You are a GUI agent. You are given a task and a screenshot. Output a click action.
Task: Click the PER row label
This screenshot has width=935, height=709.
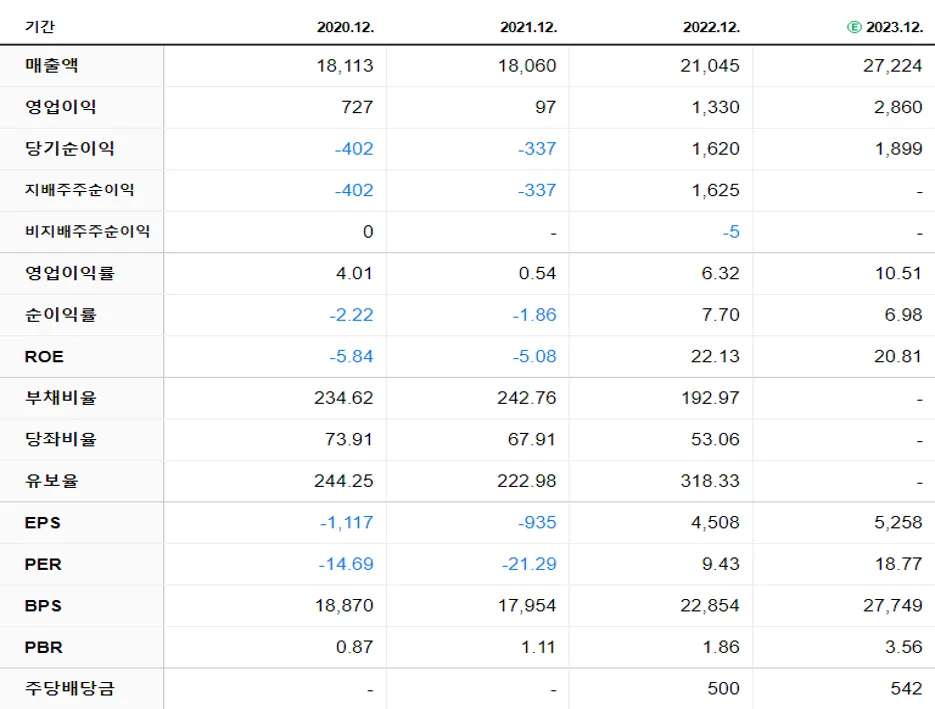pyautogui.click(x=43, y=564)
